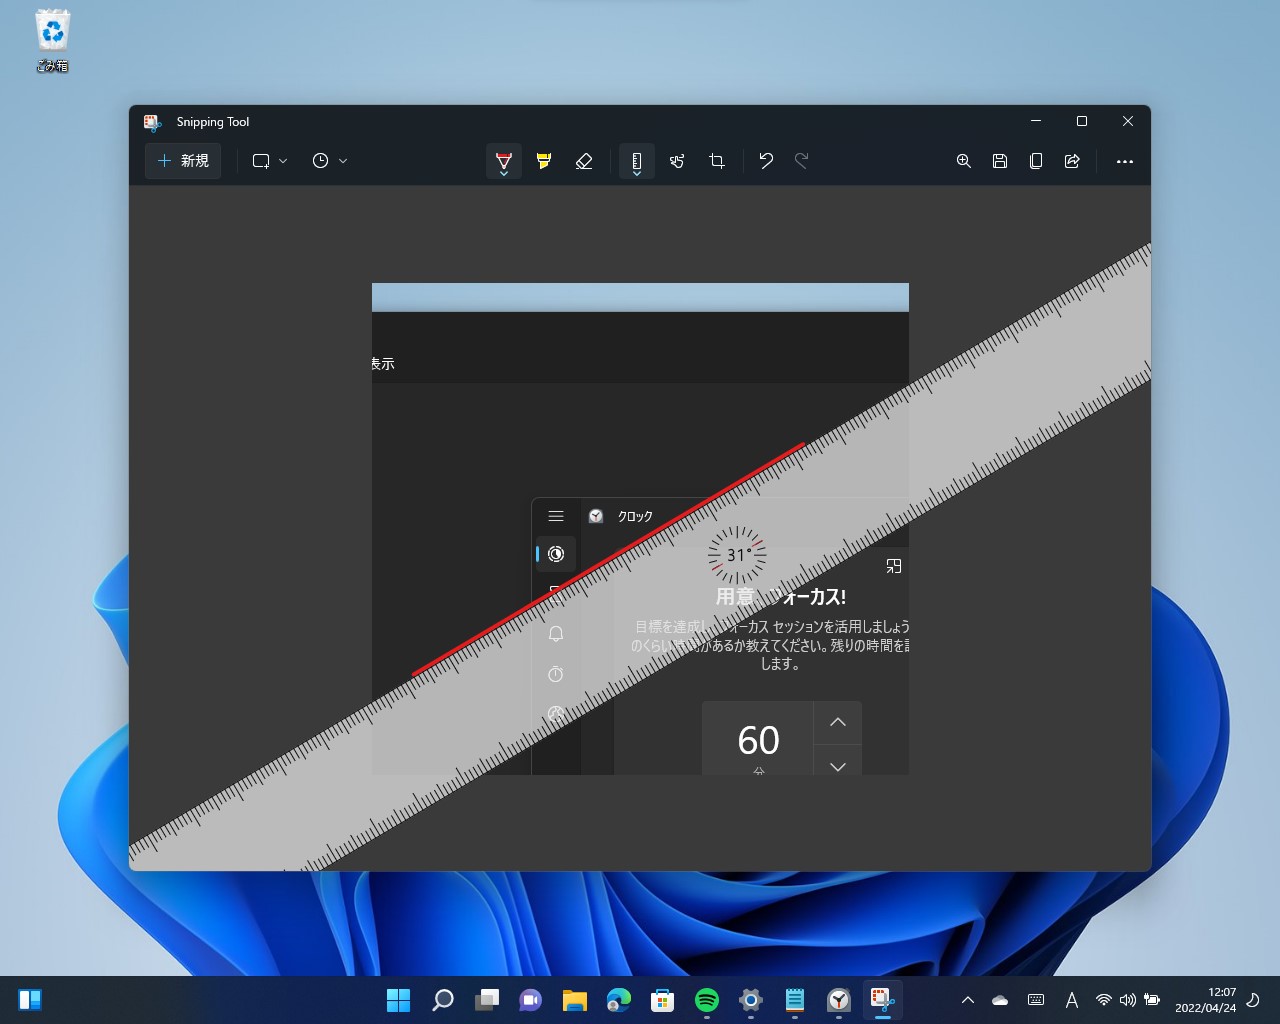Share the snip
Viewport: 1280px width, 1024px height.
click(1072, 161)
